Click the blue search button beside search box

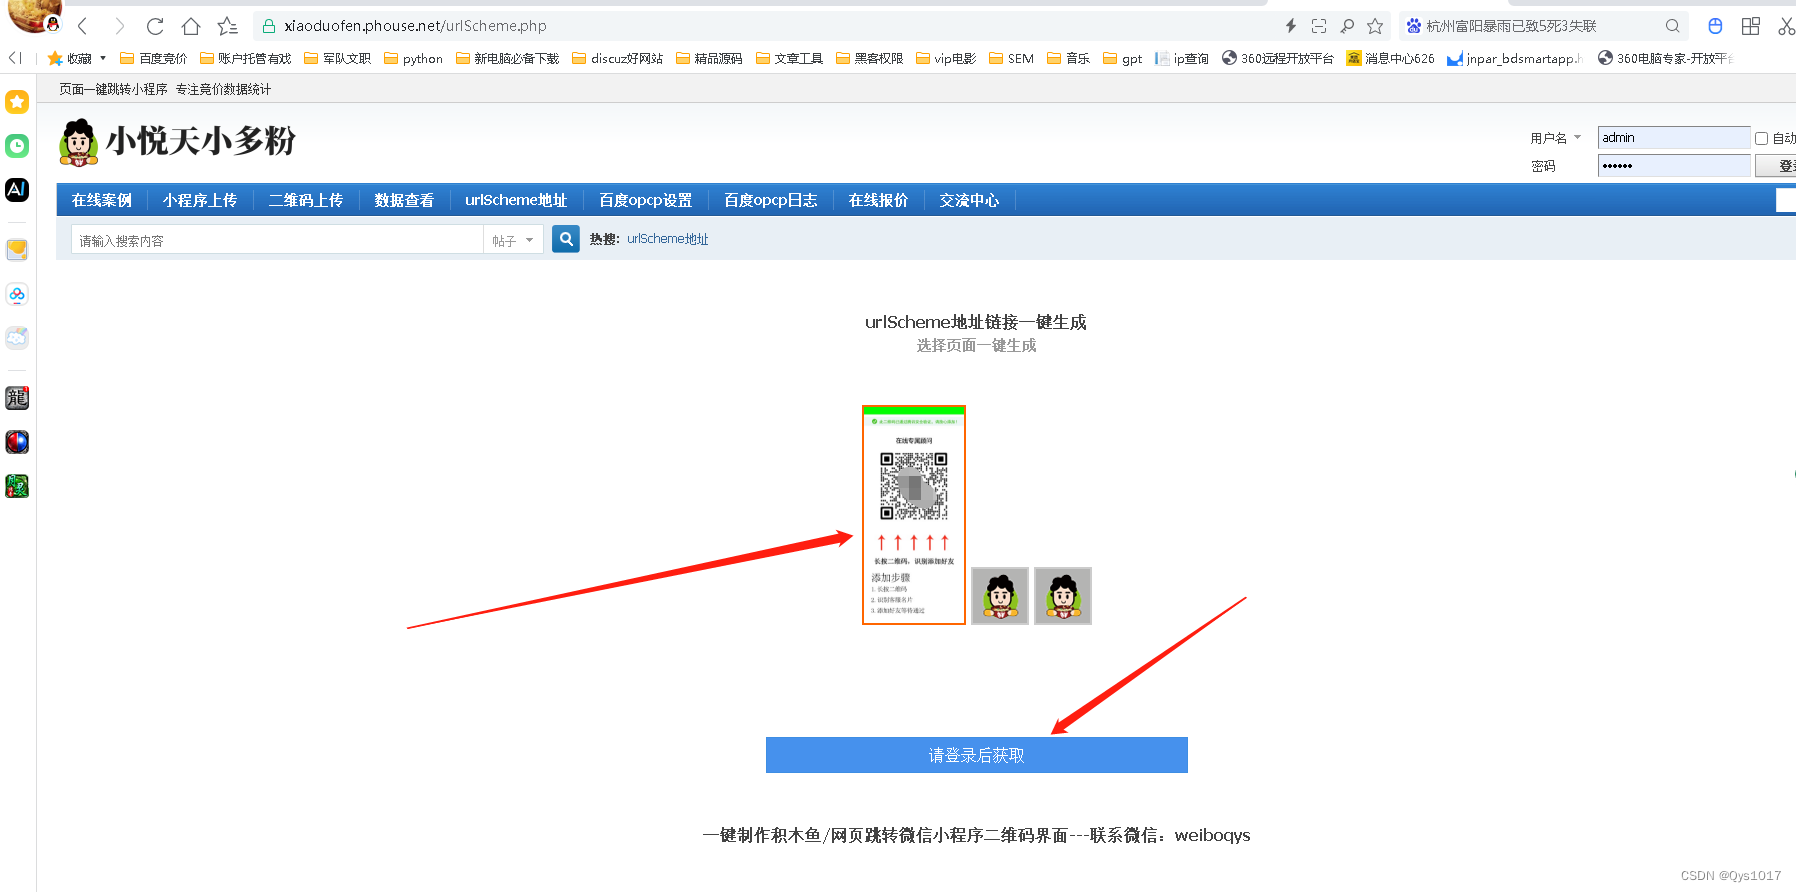coord(566,239)
